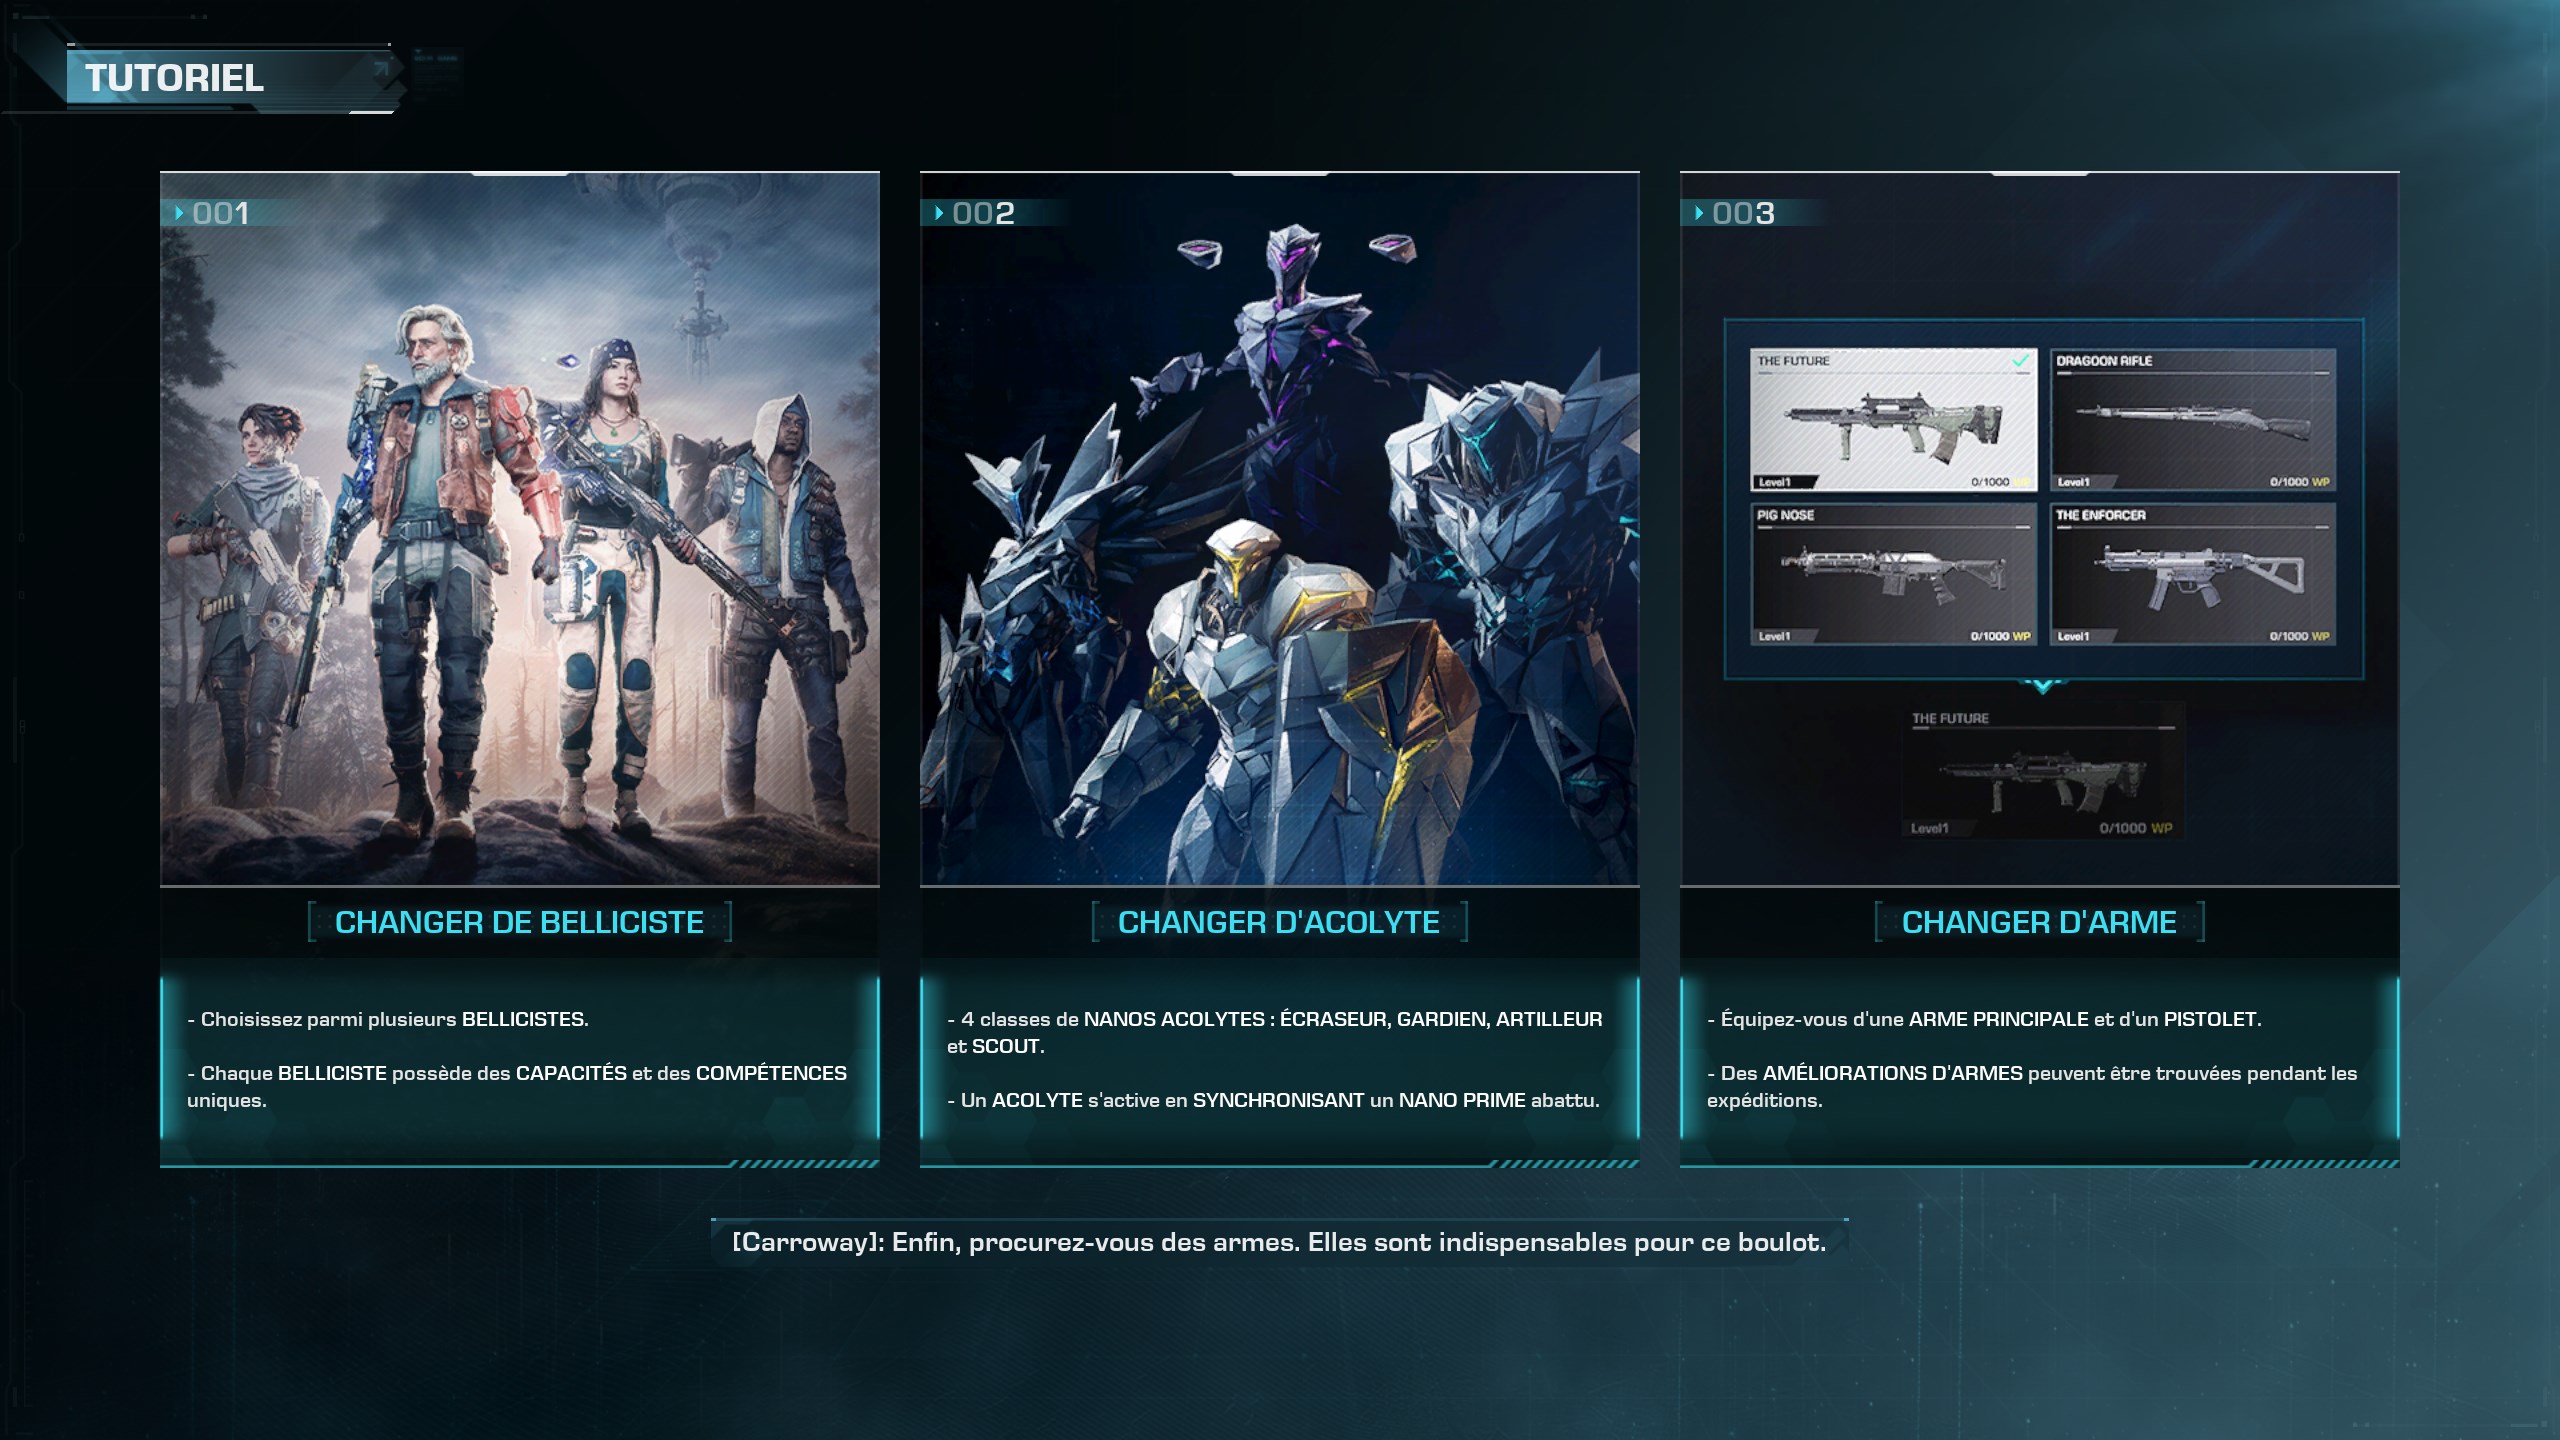This screenshot has height=1440, width=2560.
Task: Click the triangle marker beside 001
Action: pyautogui.click(x=179, y=213)
